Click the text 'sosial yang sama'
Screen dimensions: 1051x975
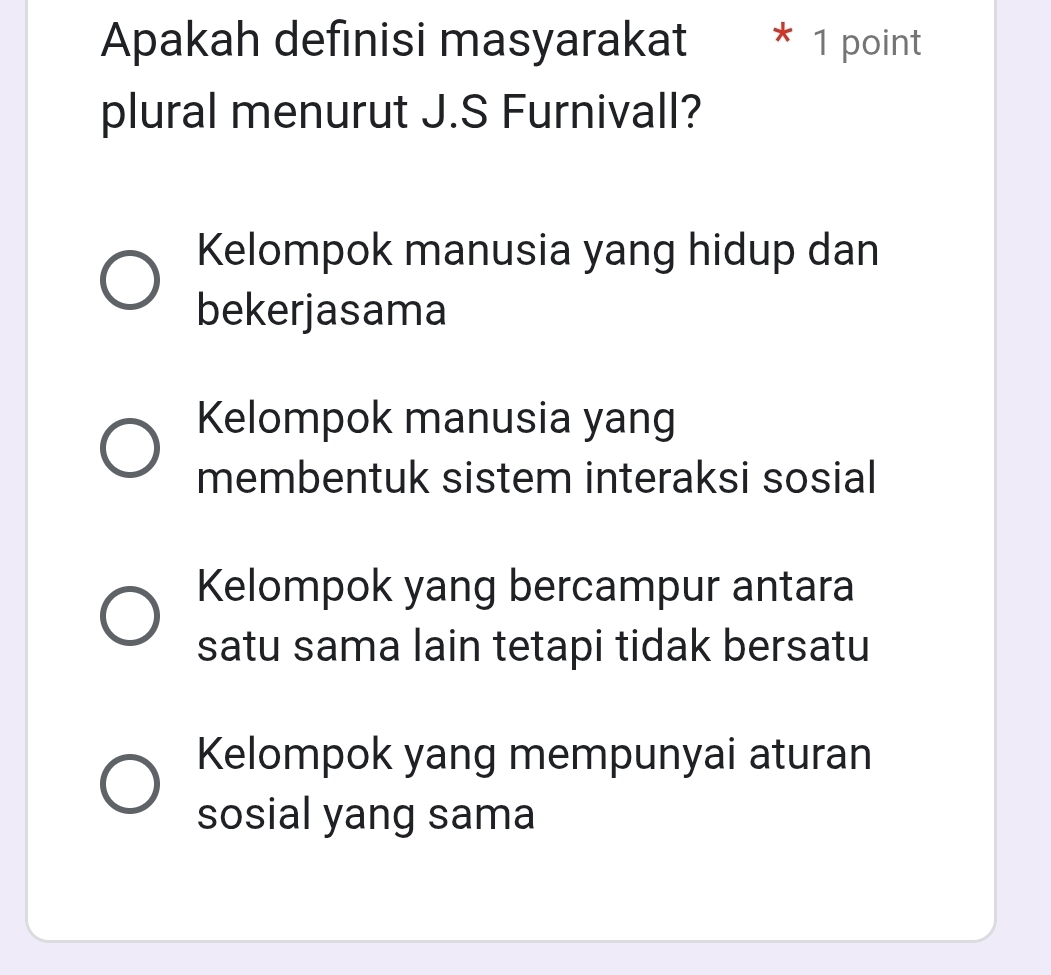(366, 815)
